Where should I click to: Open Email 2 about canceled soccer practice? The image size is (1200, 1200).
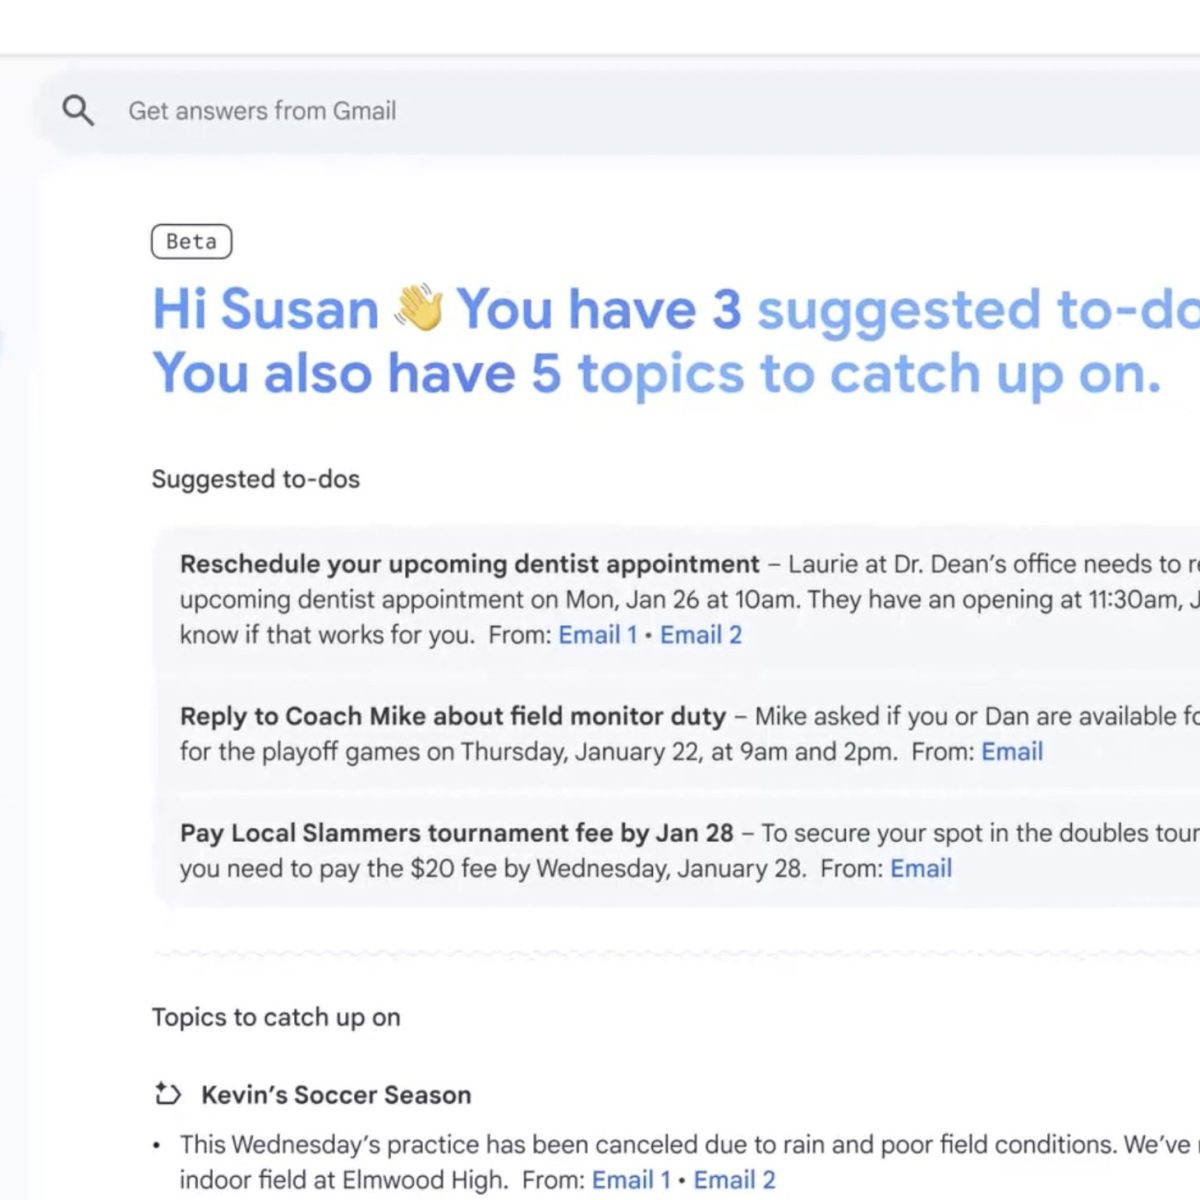click(734, 1180)
